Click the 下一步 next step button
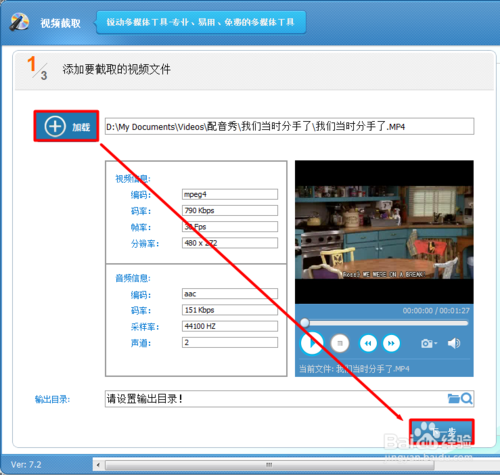 pos(442,432)
